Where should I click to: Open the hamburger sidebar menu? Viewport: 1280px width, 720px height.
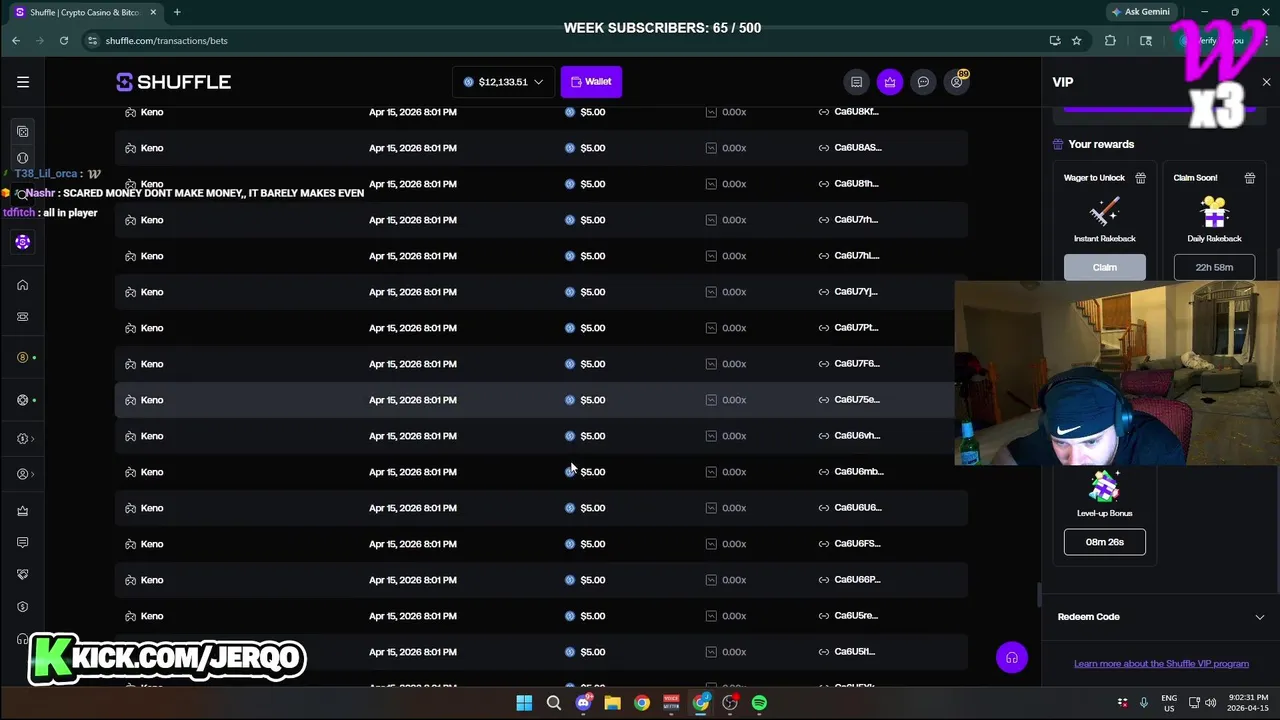[x=23, y=82]
